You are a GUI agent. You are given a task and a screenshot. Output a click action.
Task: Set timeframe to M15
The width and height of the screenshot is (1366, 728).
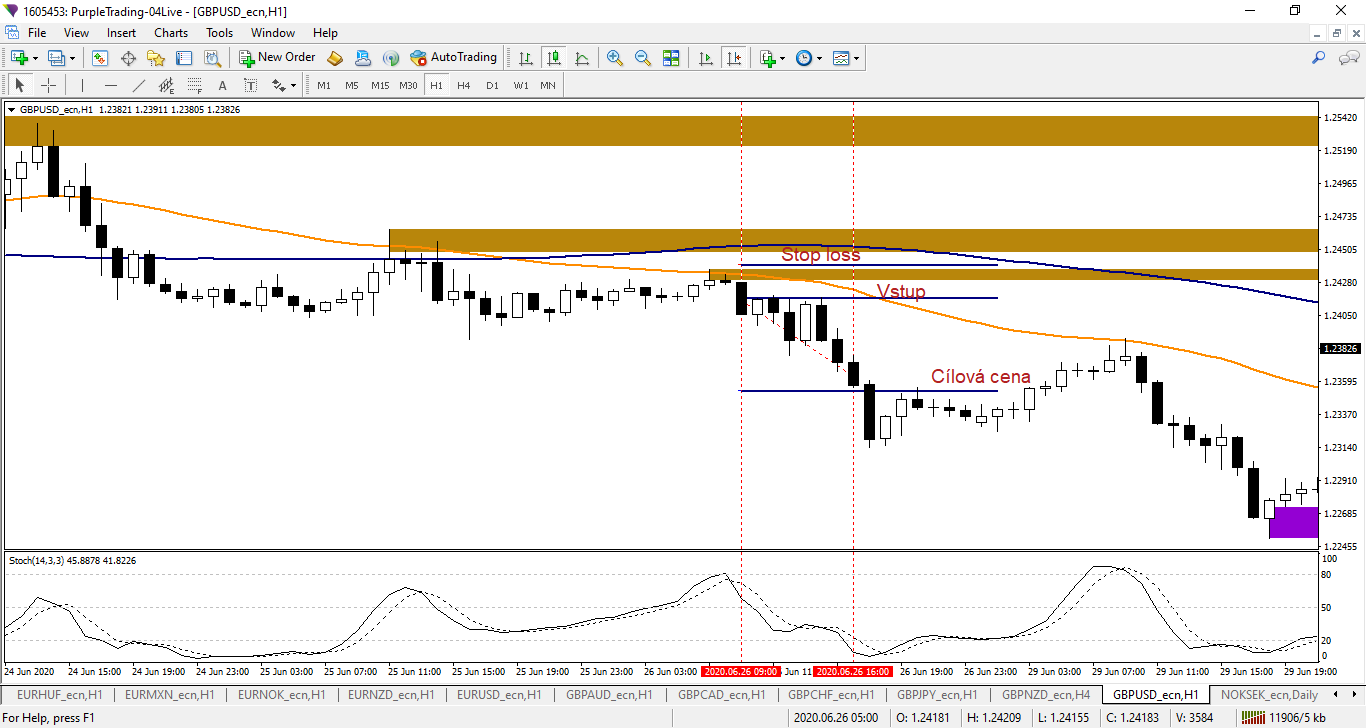pos(380,85)
